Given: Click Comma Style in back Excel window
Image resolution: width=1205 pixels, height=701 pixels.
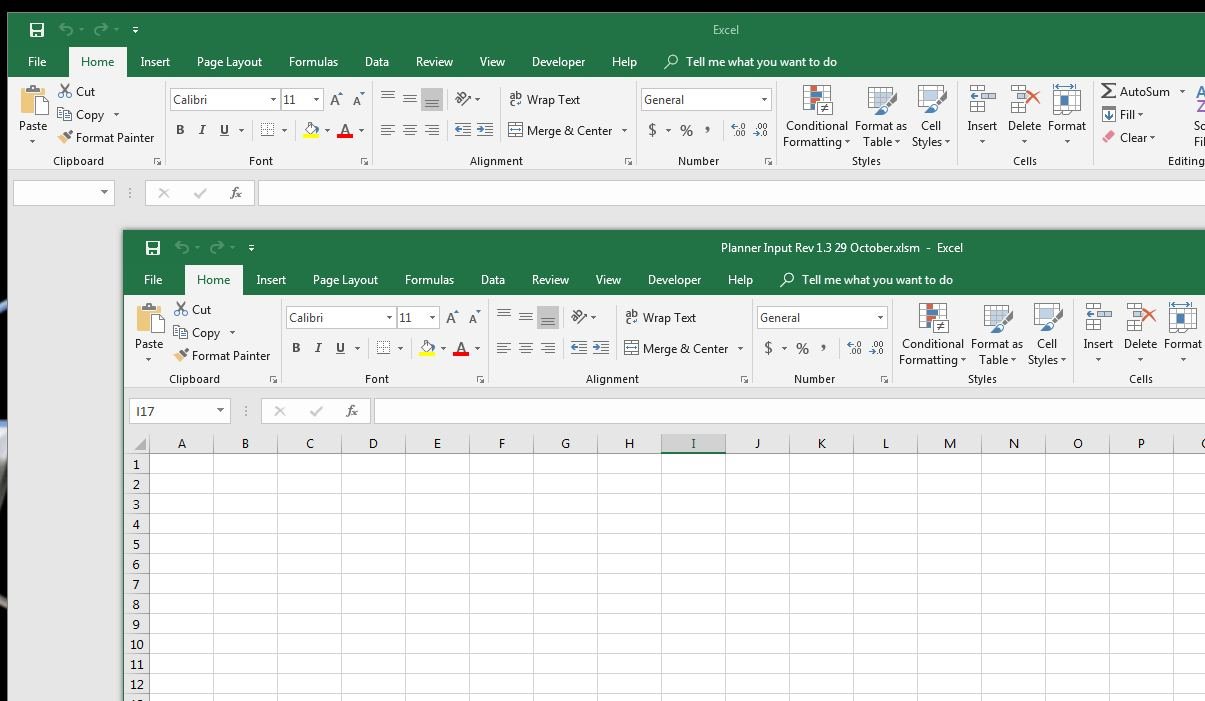Looking at the screenshot, I should (708, 130).
